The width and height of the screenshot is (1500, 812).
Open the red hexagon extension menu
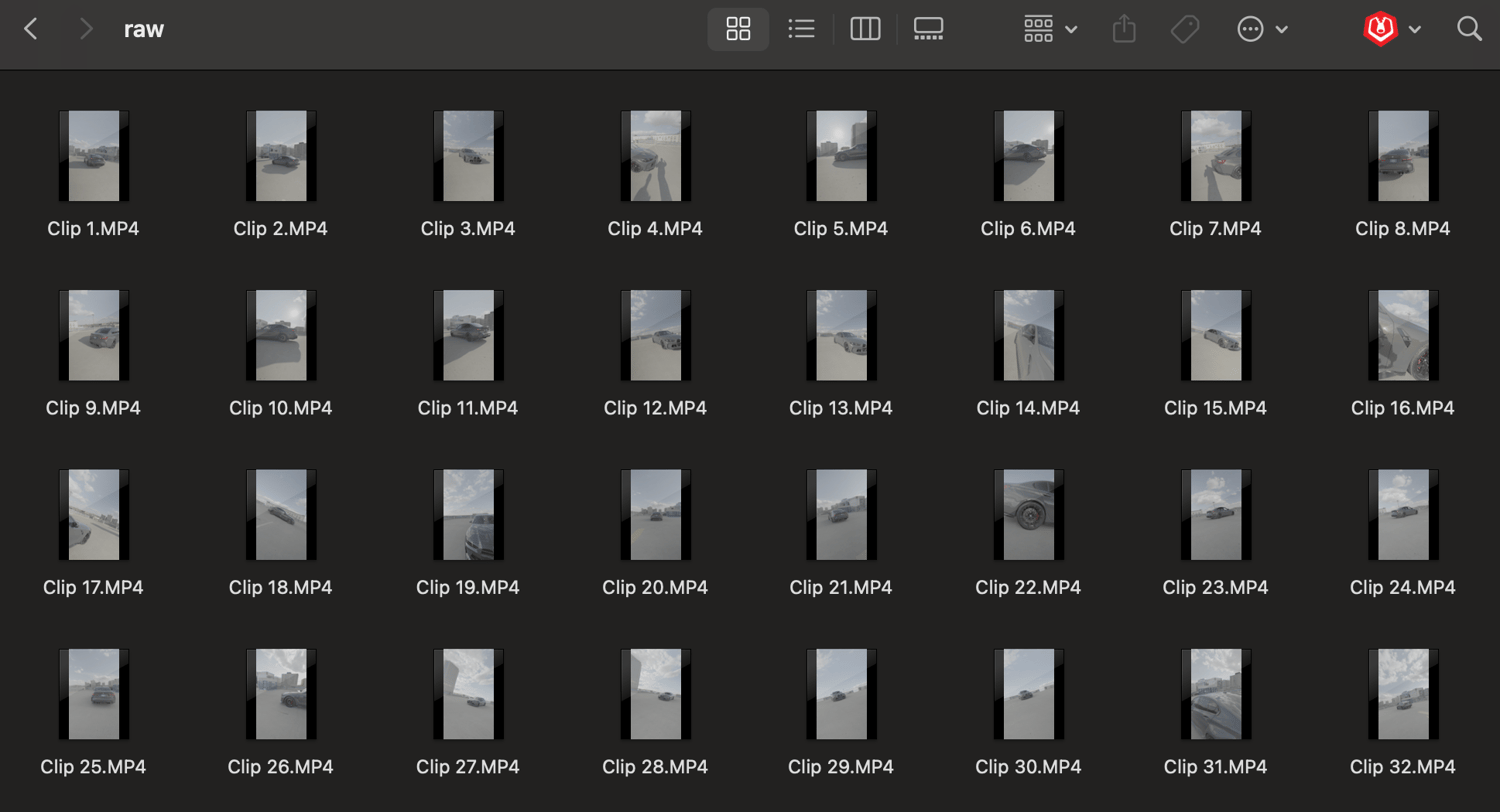1392,29
